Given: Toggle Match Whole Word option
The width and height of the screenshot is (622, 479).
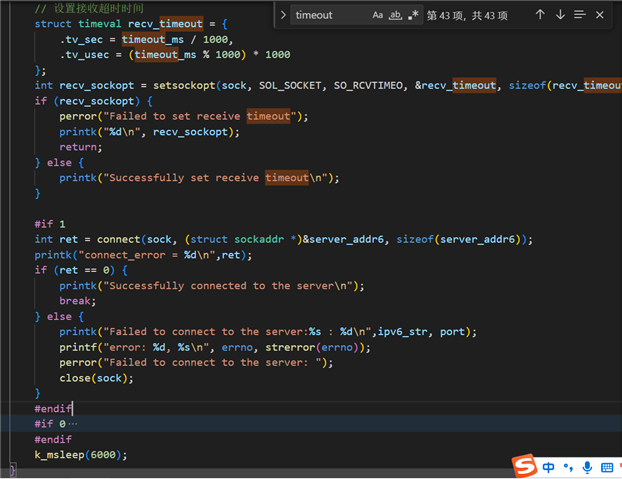Looking at the screenshot, I should [x=395, y=15].
